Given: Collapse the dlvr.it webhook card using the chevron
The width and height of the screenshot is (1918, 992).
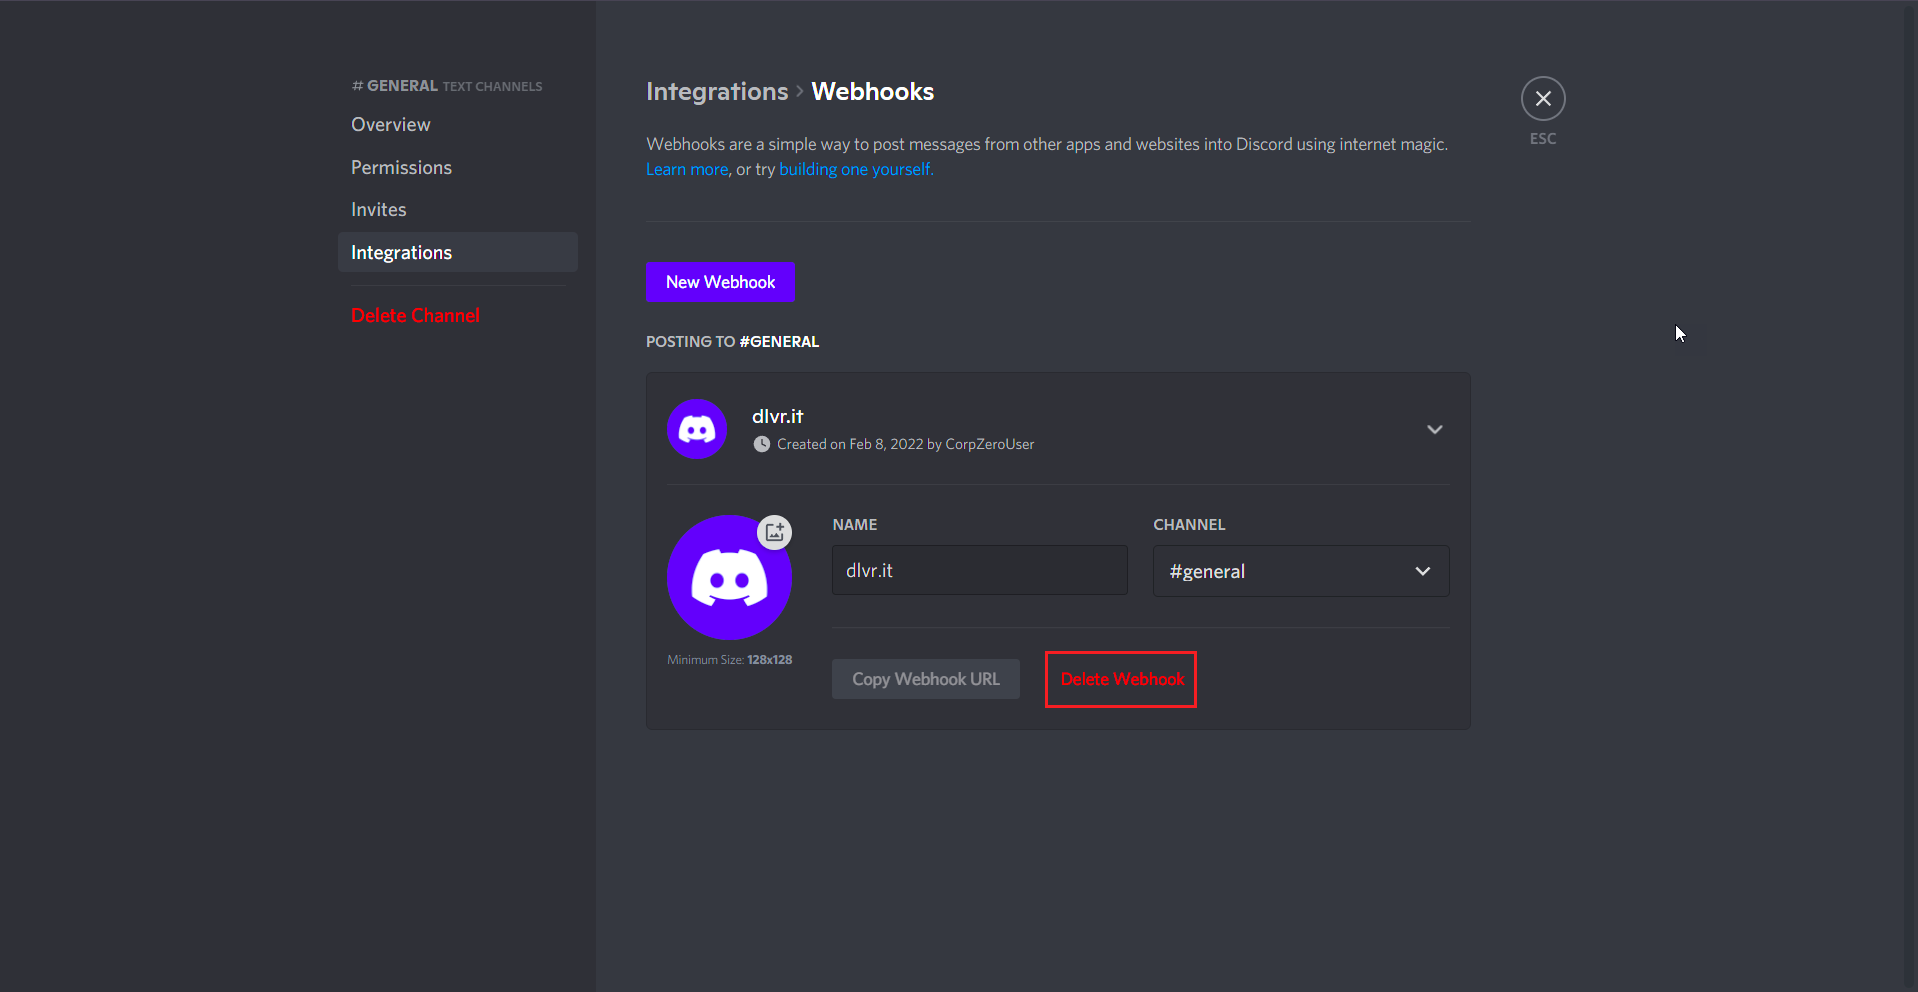Looking at the screenshot, I should click(1434, 429).
